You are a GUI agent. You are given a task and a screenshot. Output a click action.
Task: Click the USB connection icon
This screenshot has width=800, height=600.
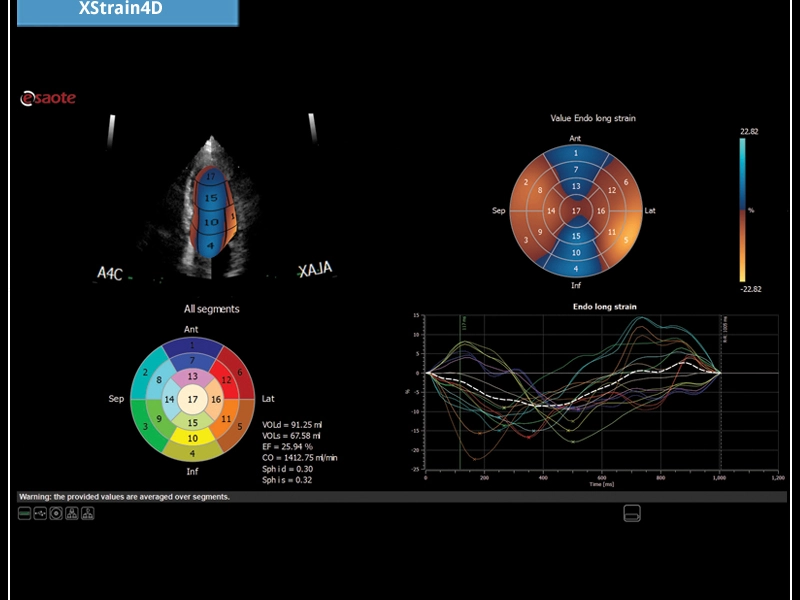[40, 513]
